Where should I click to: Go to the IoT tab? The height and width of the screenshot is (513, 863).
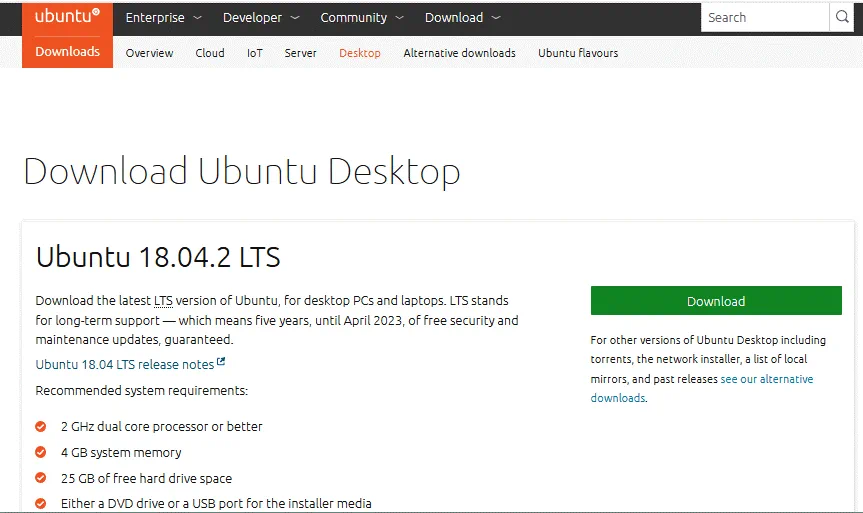coord(255,53)
